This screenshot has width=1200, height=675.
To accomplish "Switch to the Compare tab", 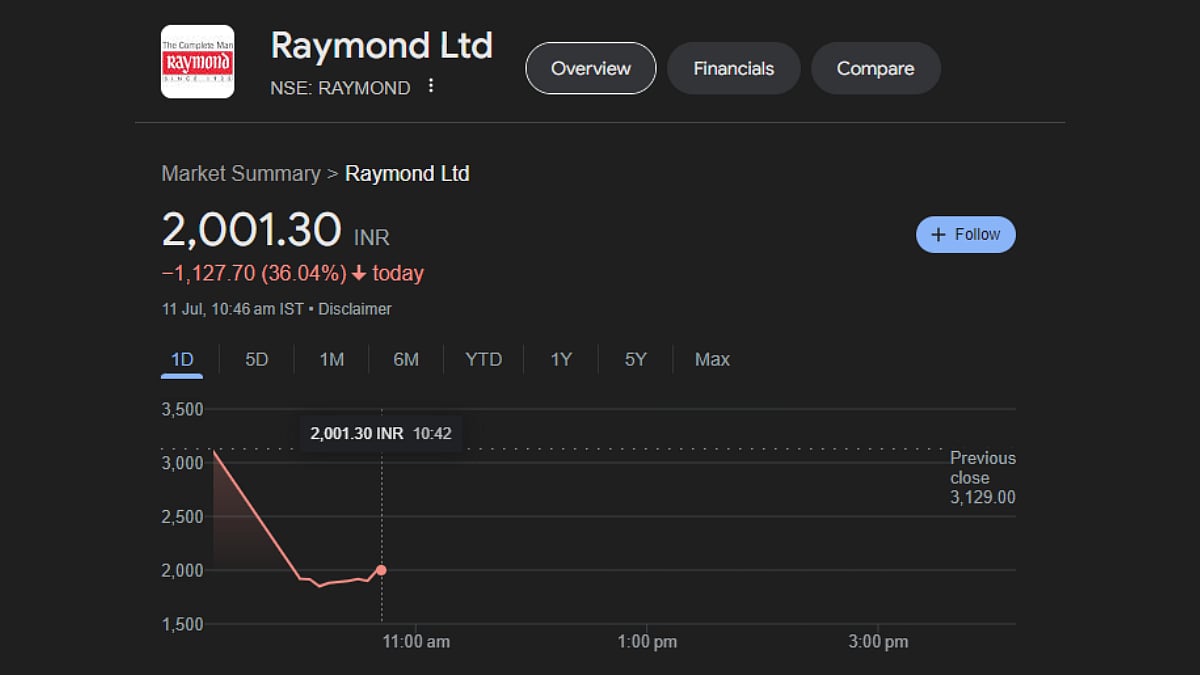I will (875, 68).
